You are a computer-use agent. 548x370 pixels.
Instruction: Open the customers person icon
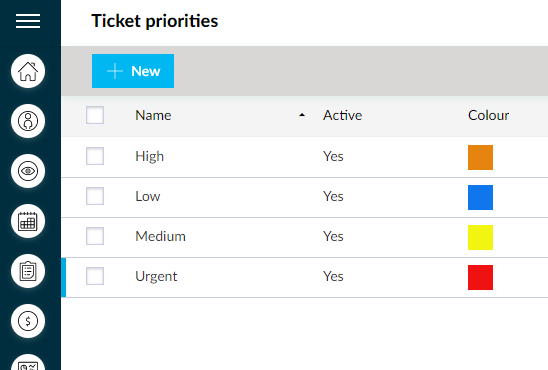tap(28, 121)
